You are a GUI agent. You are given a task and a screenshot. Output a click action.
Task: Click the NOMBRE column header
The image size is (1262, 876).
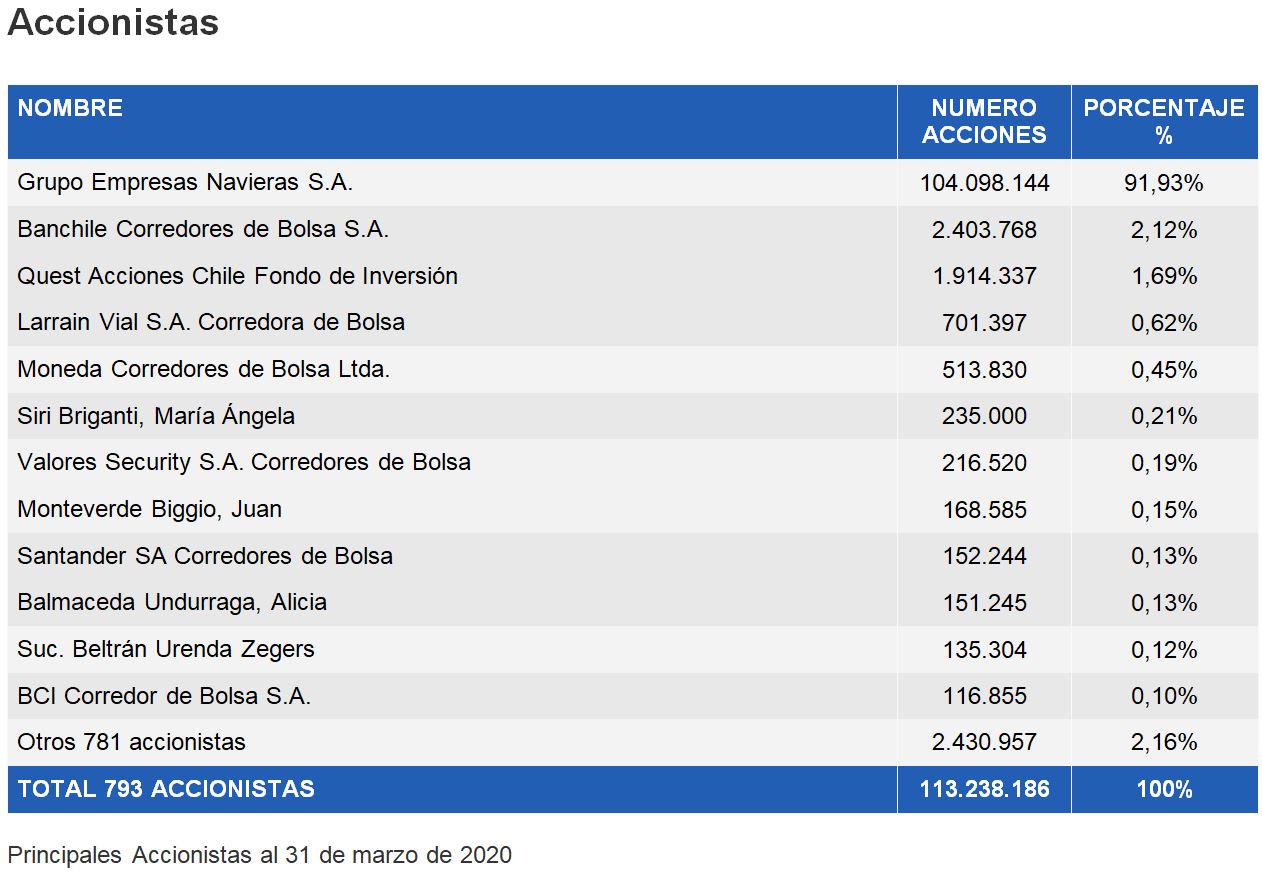70,108
